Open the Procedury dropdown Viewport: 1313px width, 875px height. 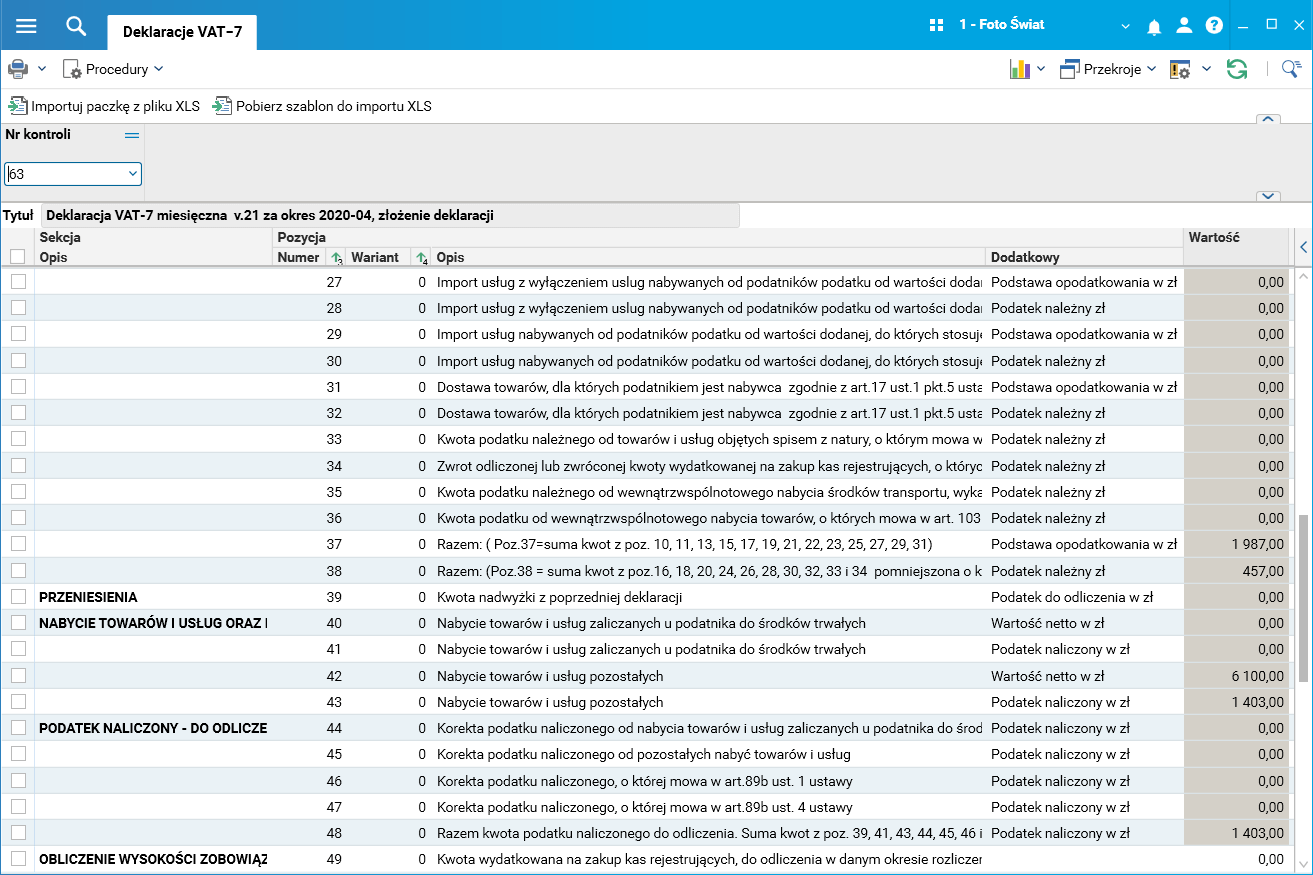(114, 69)
